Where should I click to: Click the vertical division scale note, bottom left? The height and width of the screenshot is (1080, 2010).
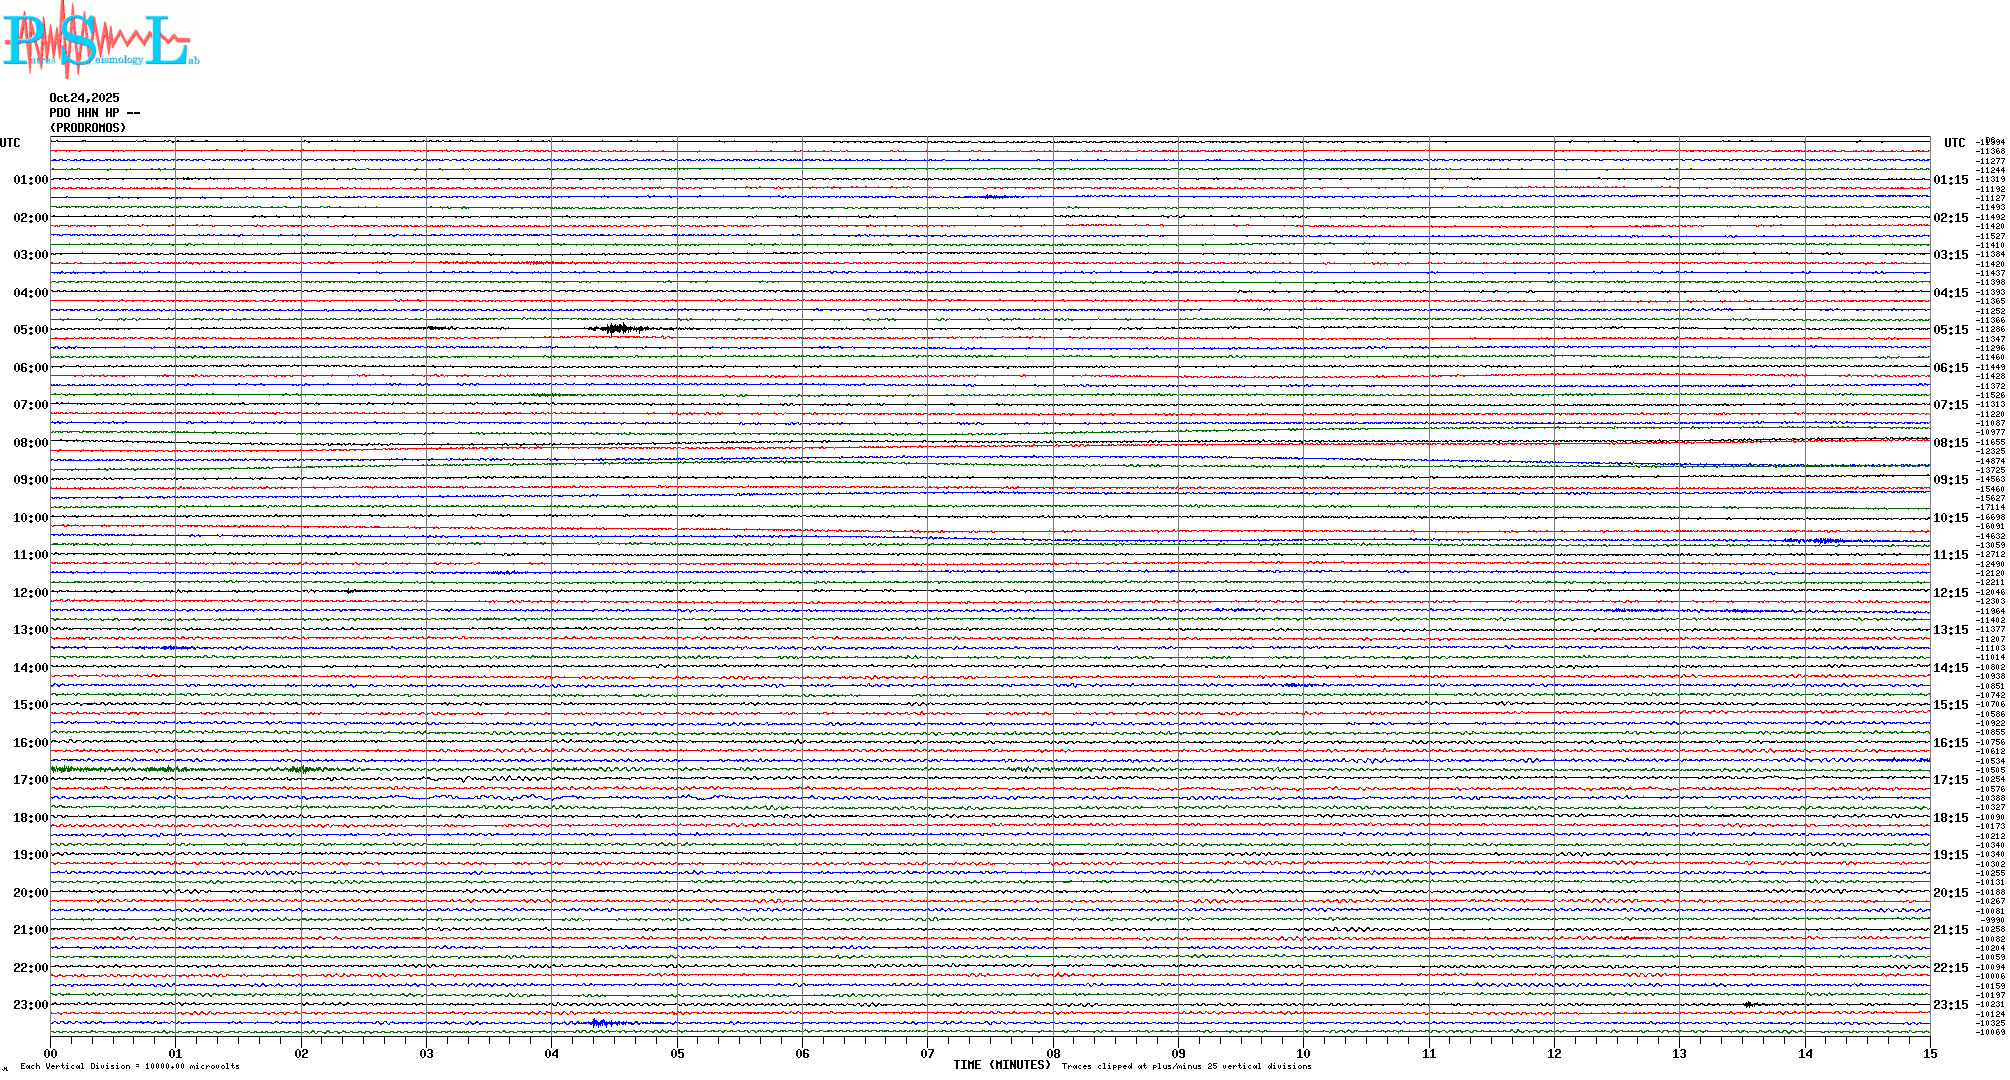tap(130, 1066)
